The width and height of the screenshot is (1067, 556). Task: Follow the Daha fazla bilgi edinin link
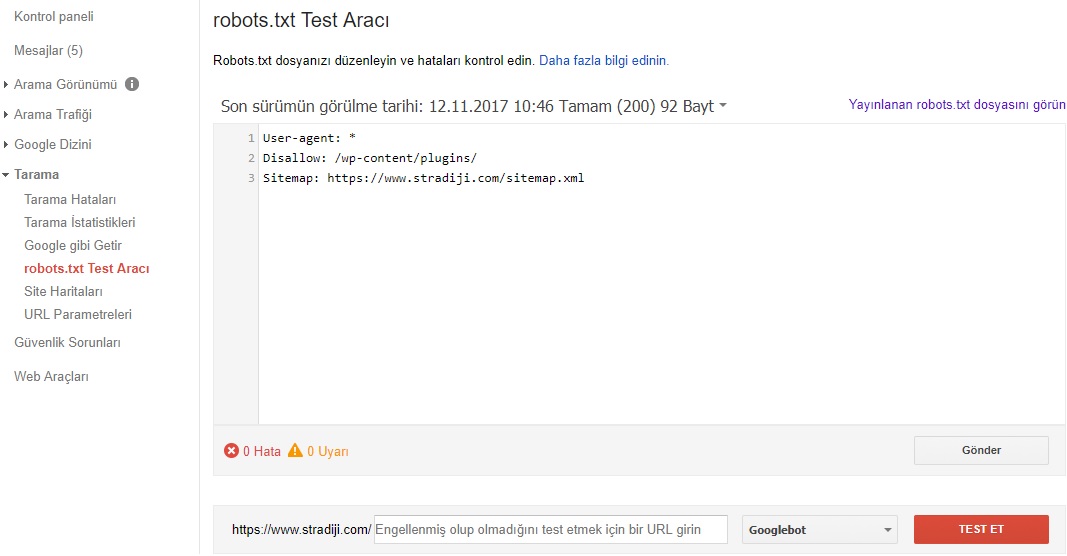coord(604,61)
